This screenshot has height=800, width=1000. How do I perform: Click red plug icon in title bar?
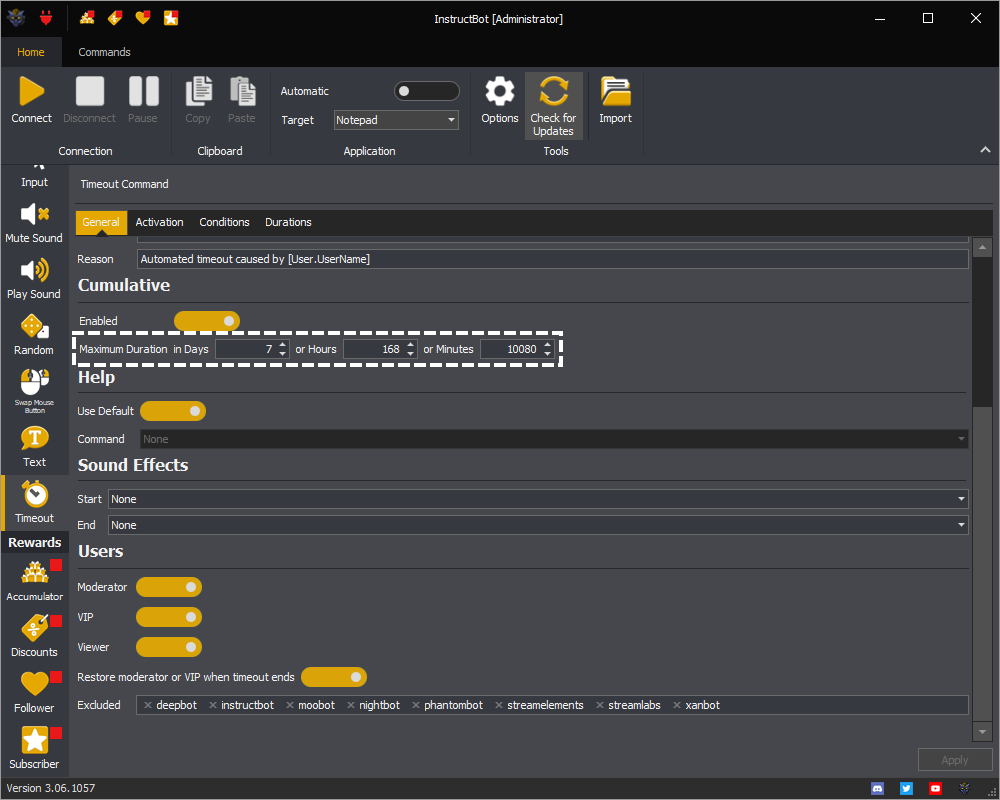[x=45, y=18]
